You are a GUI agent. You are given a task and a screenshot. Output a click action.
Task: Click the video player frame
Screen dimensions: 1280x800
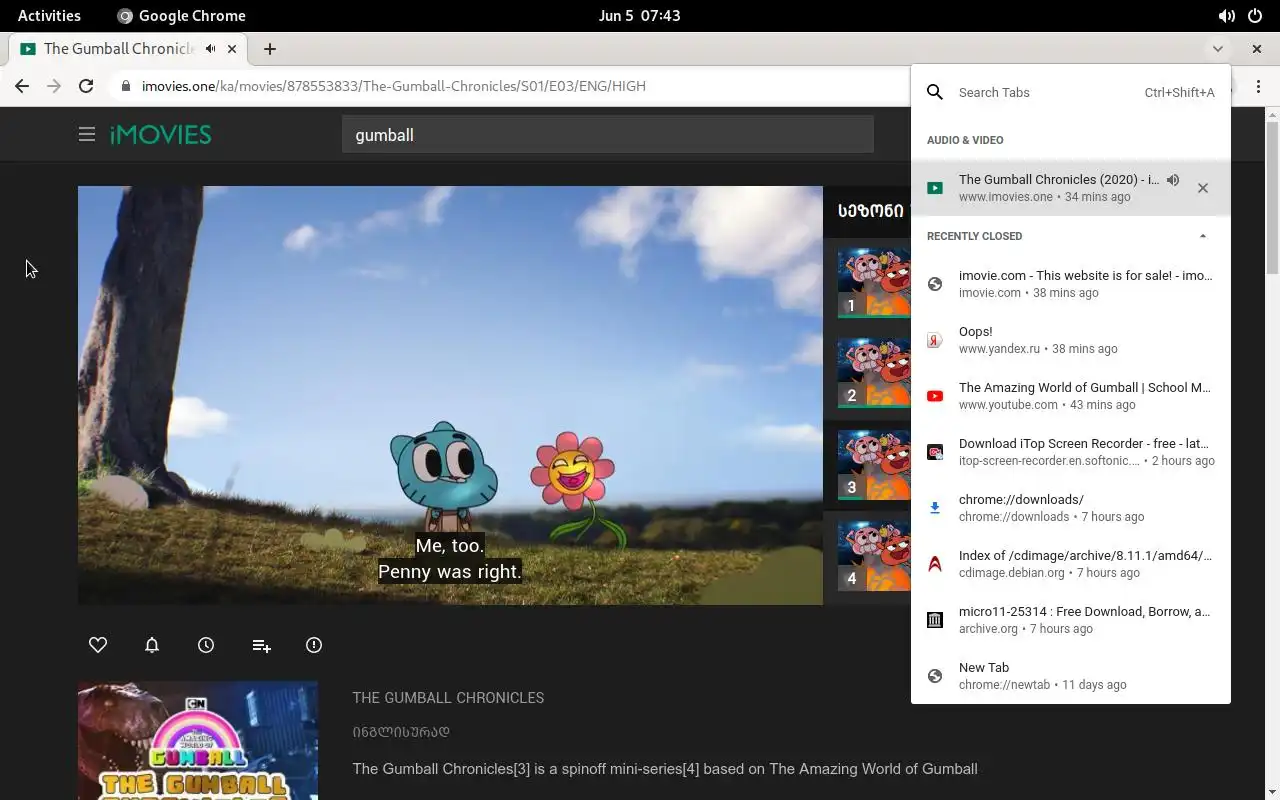450,395
